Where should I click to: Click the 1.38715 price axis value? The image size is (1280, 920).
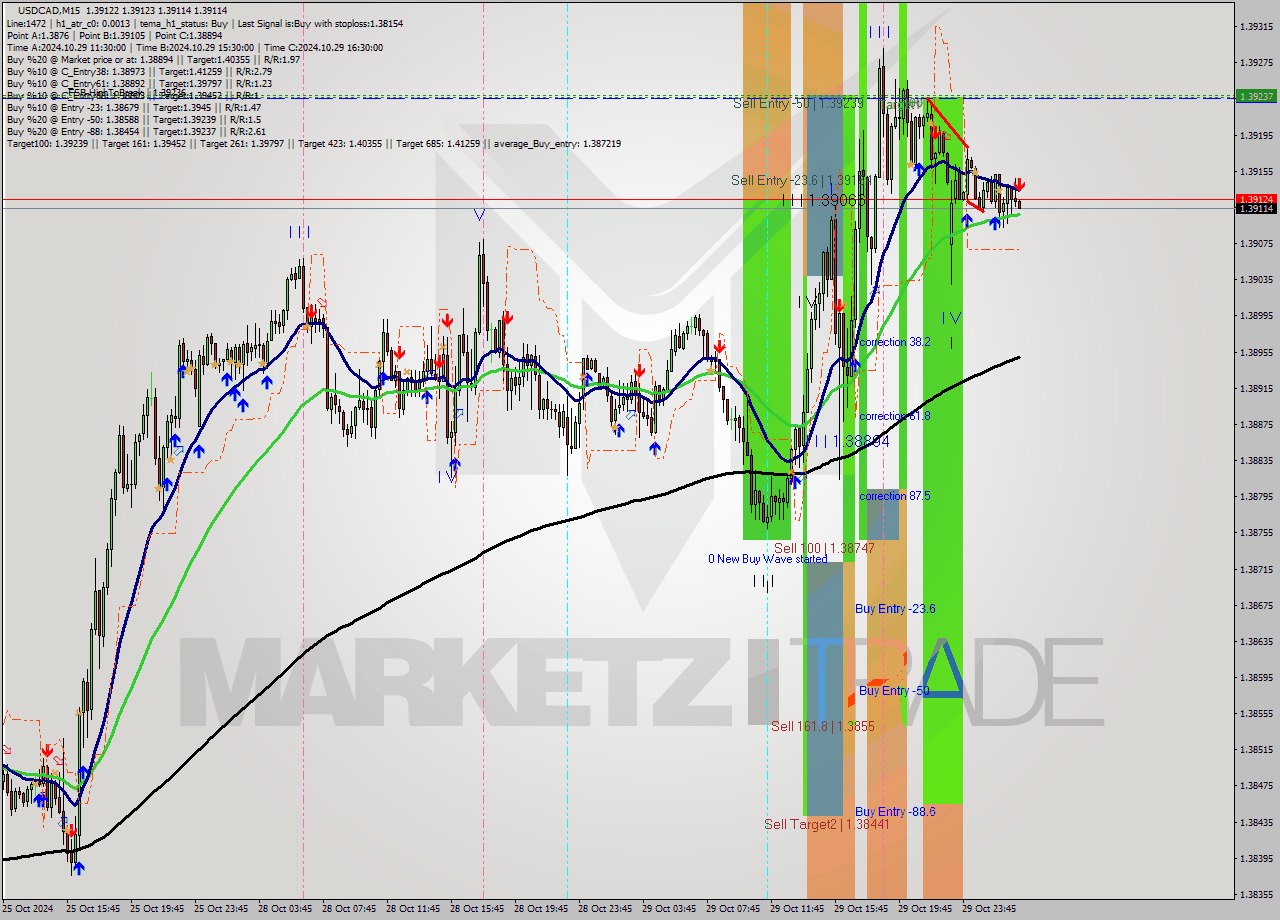1257,569
